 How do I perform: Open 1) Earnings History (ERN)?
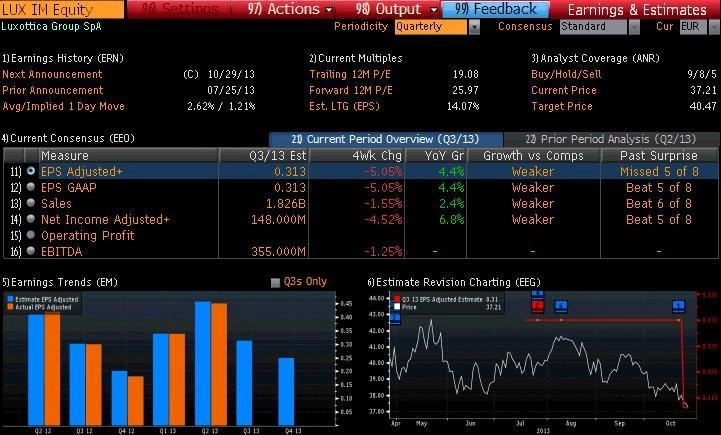63,58
